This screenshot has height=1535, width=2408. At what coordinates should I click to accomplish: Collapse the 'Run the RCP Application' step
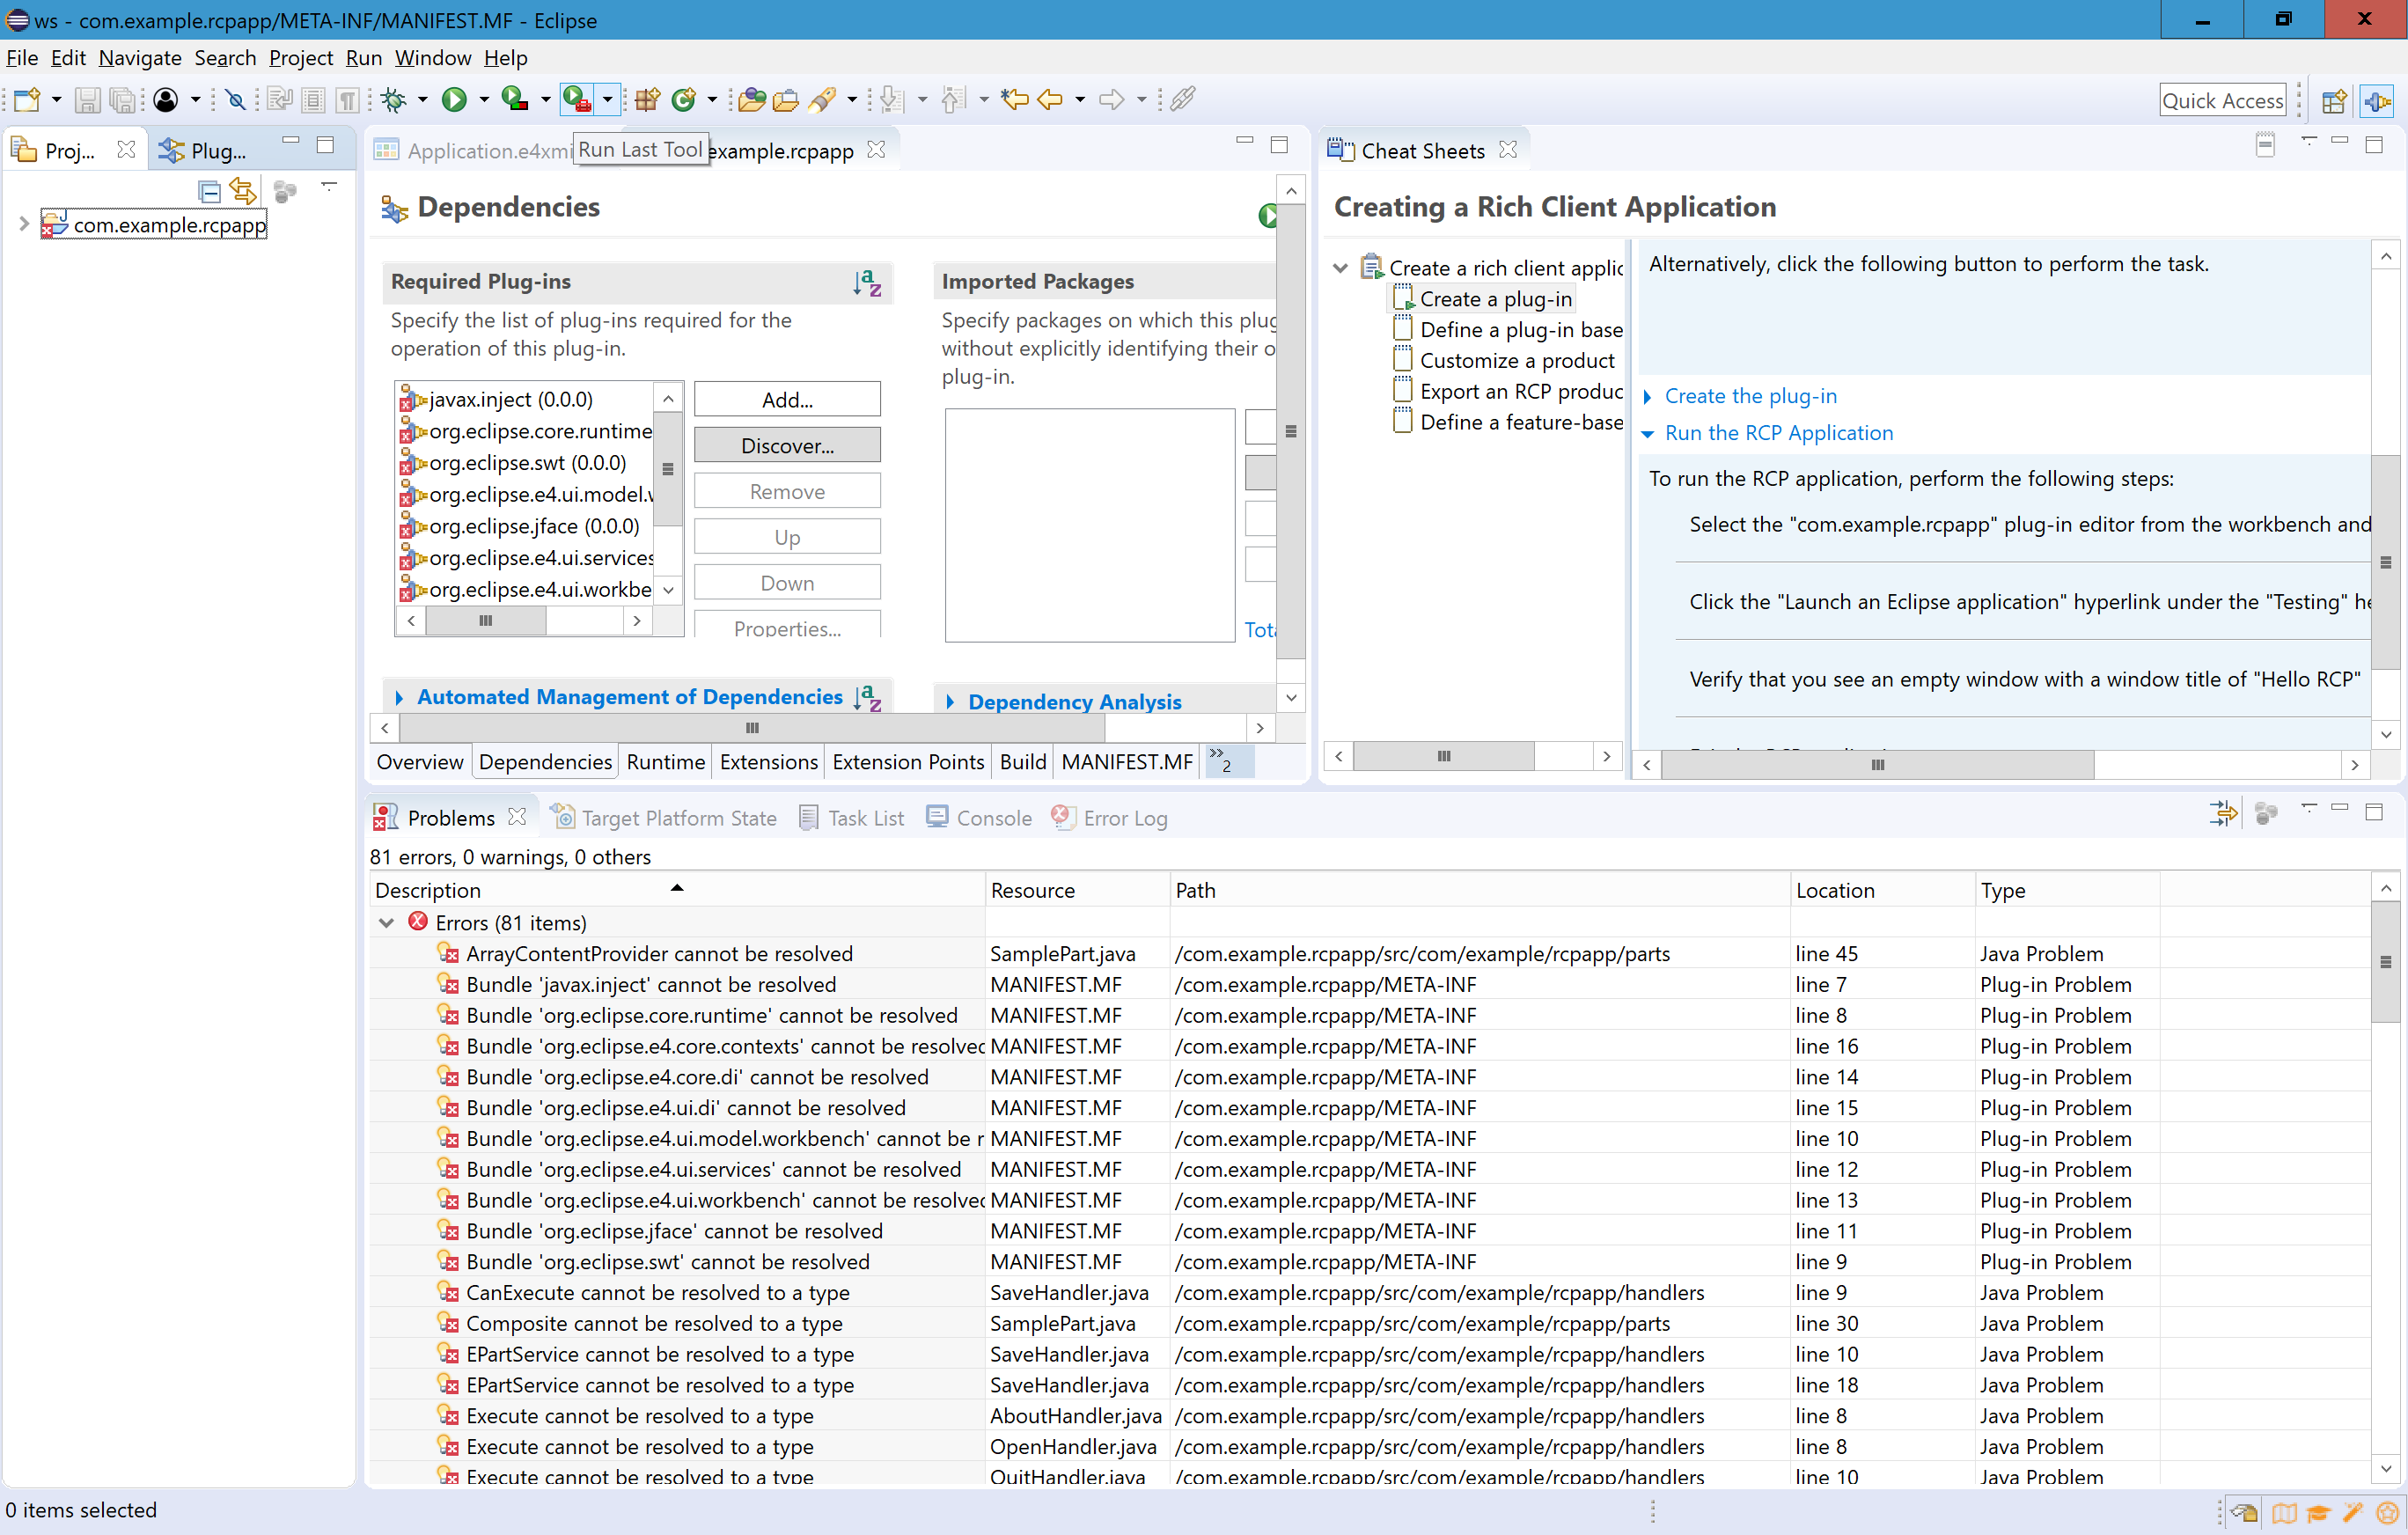tap(1647, 433)
